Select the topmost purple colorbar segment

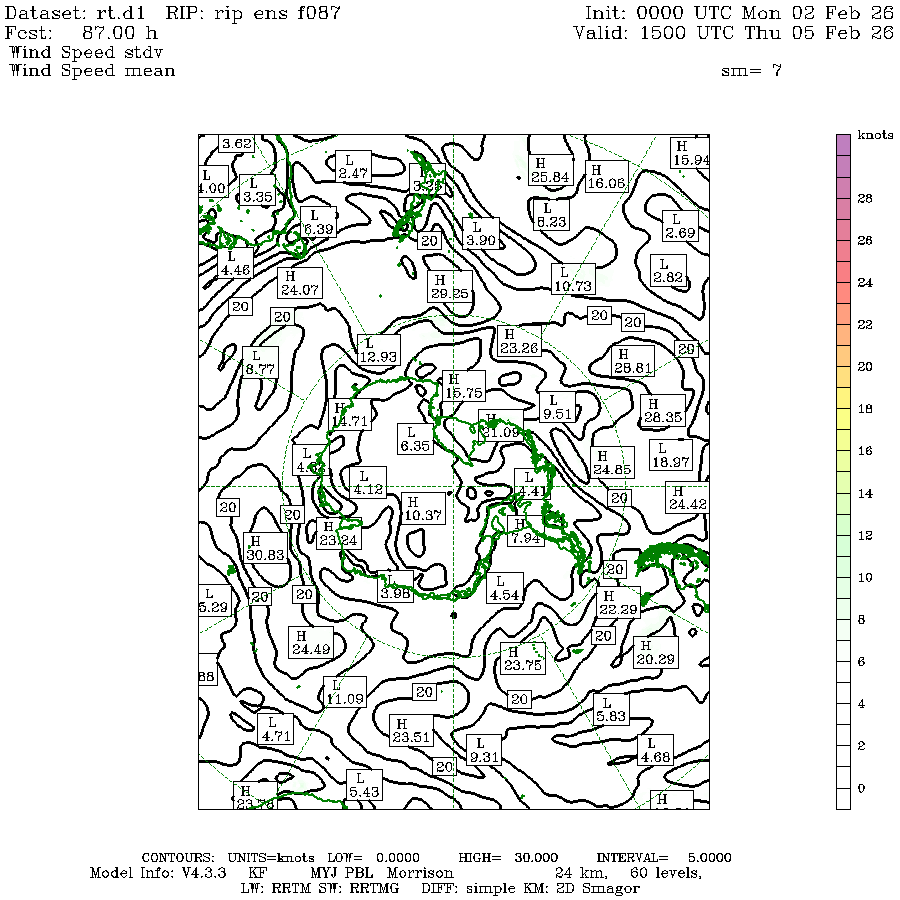843,146
